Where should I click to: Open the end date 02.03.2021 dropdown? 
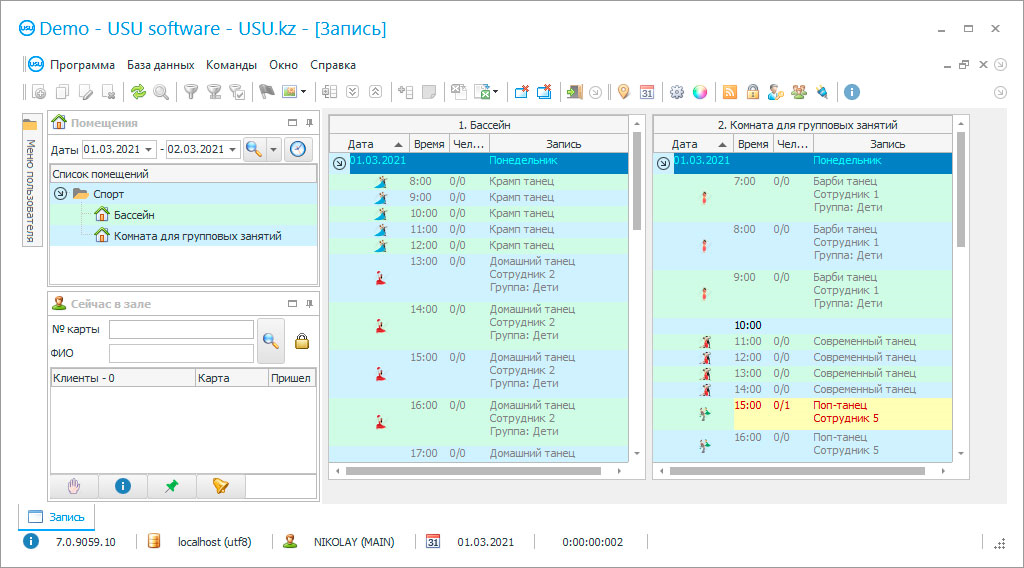pos(232,150)
